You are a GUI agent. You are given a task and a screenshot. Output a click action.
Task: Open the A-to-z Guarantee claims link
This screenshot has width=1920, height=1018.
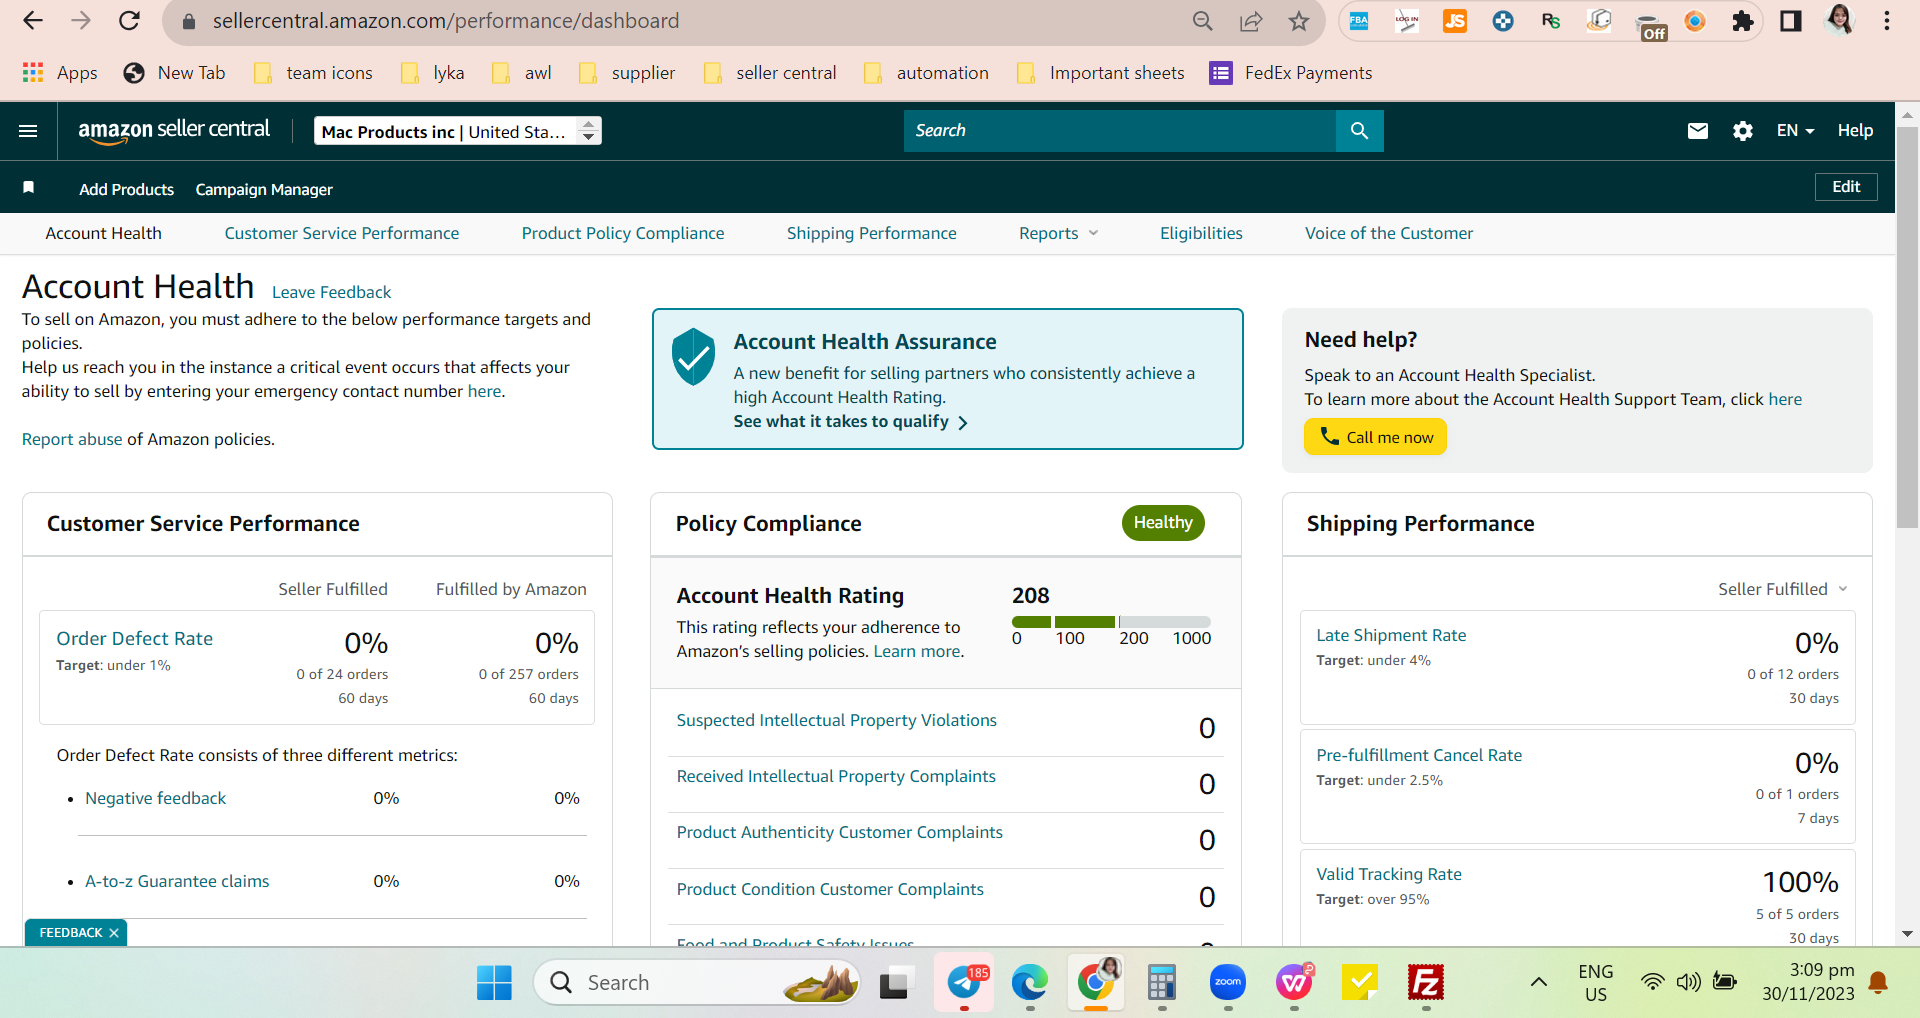pos(177,881)
